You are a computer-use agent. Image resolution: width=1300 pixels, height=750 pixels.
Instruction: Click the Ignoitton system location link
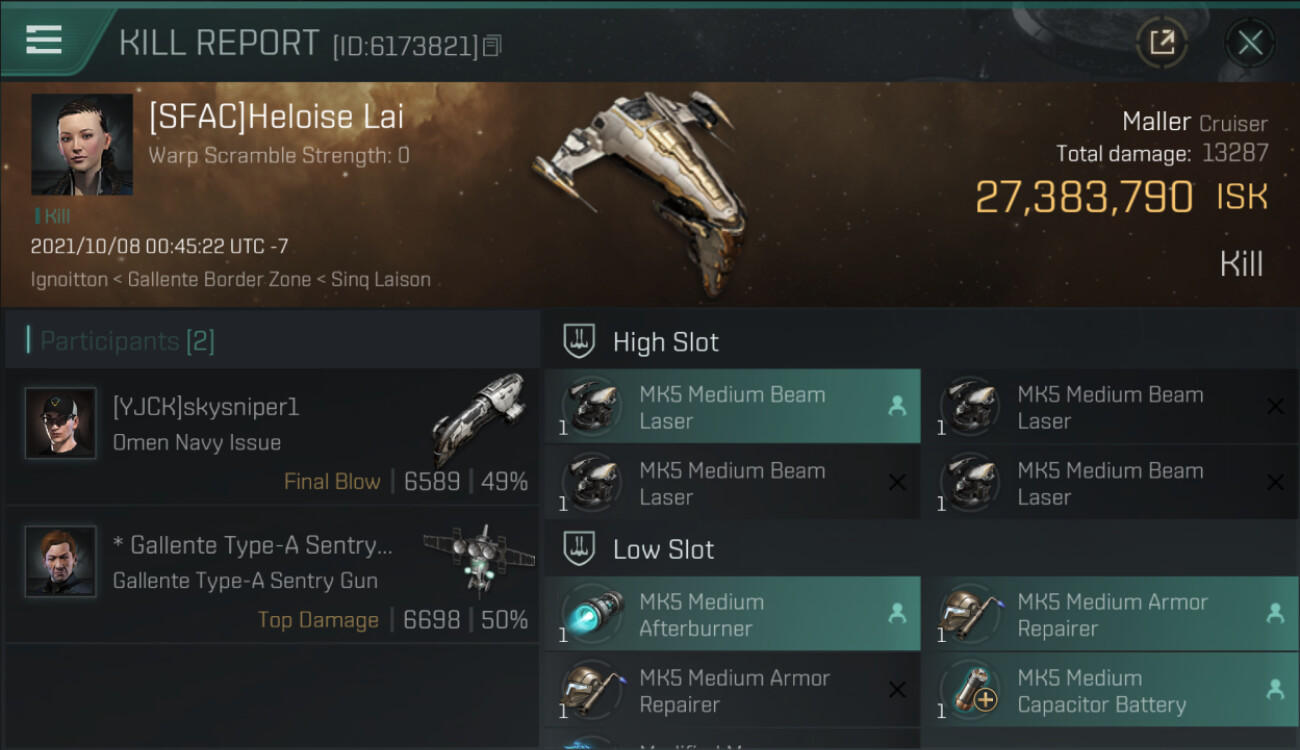pos(69,280)
